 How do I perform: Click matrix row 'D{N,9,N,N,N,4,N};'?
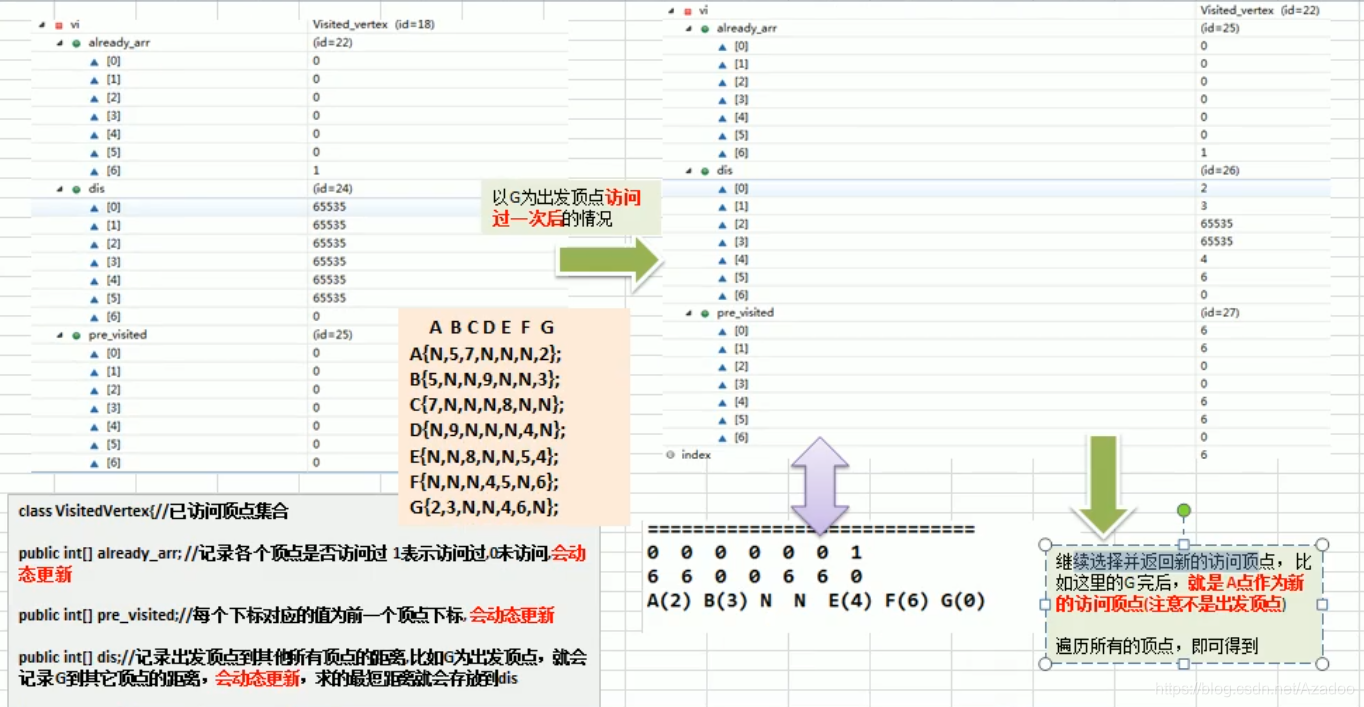pyautogui.click(x=488, y=431)
